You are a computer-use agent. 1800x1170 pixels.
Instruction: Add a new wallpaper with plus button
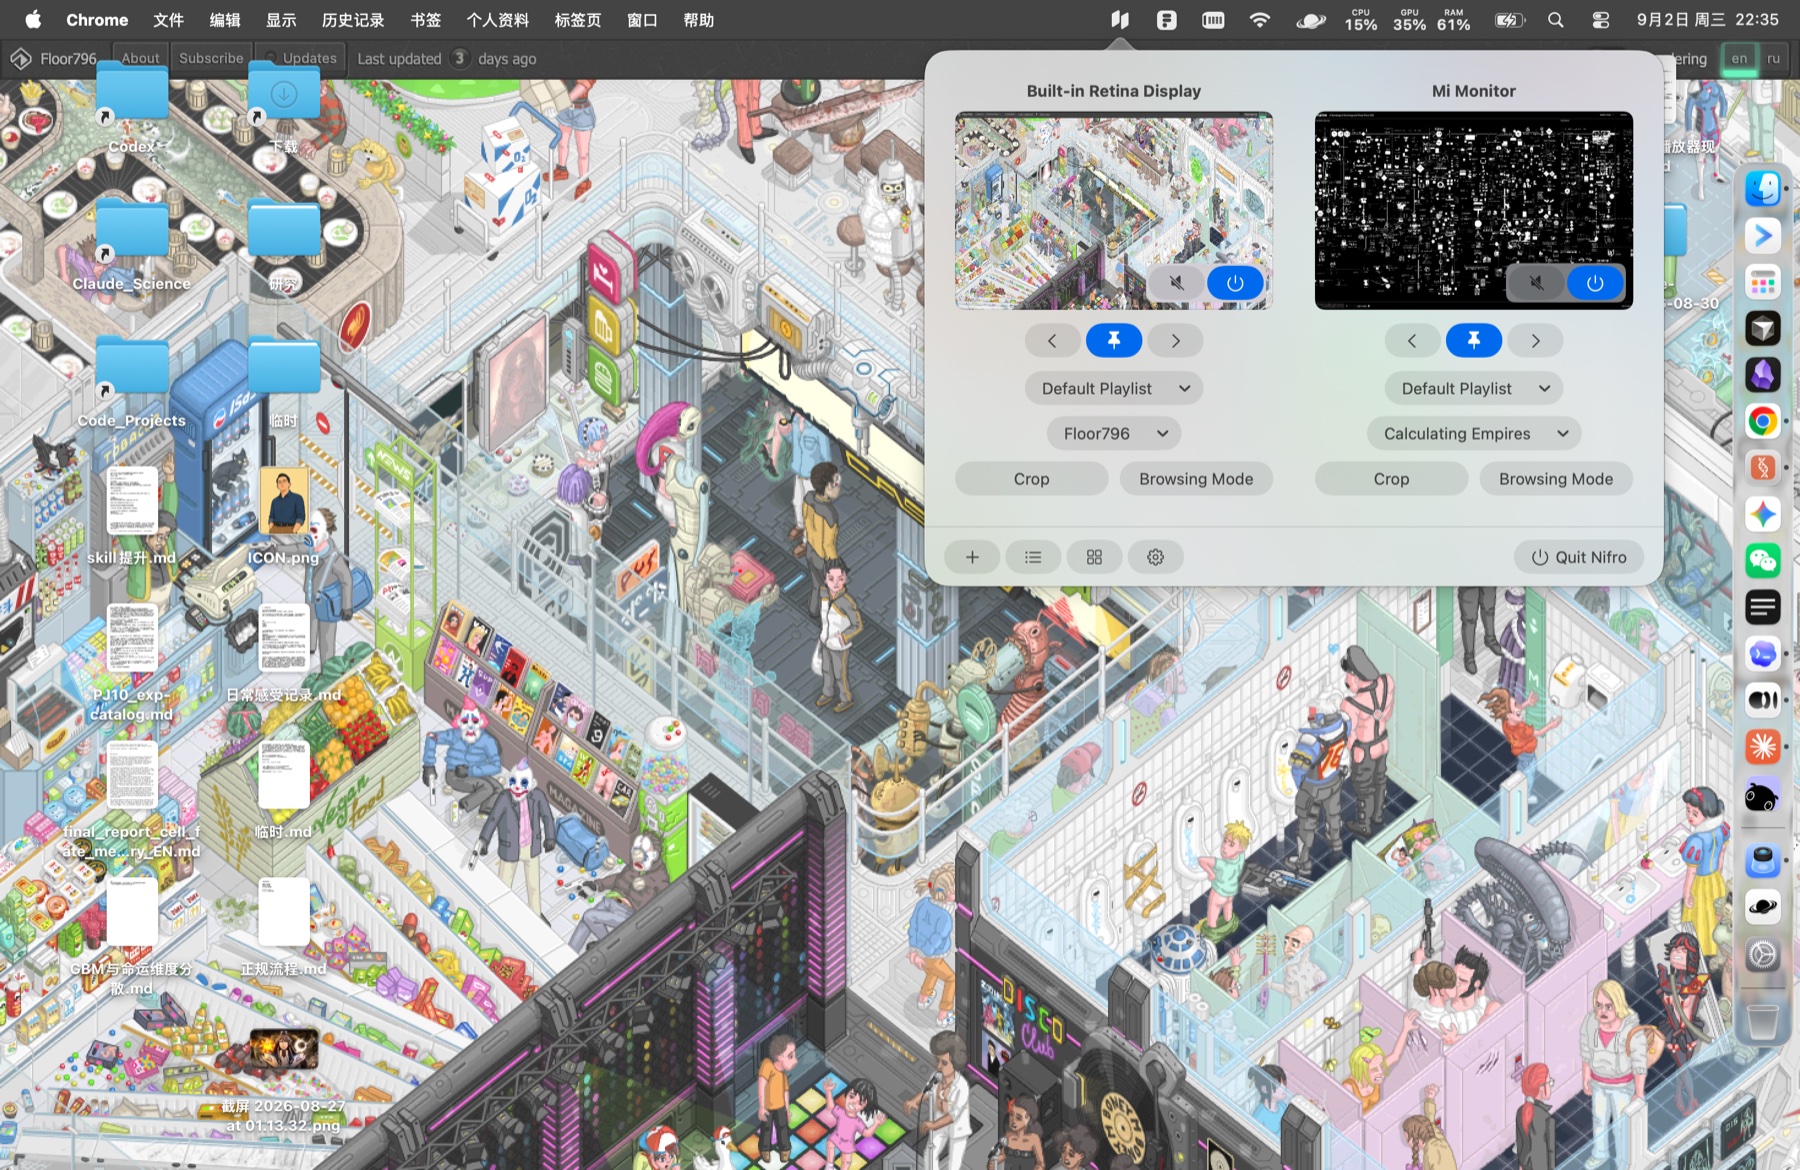pos(972,557)
